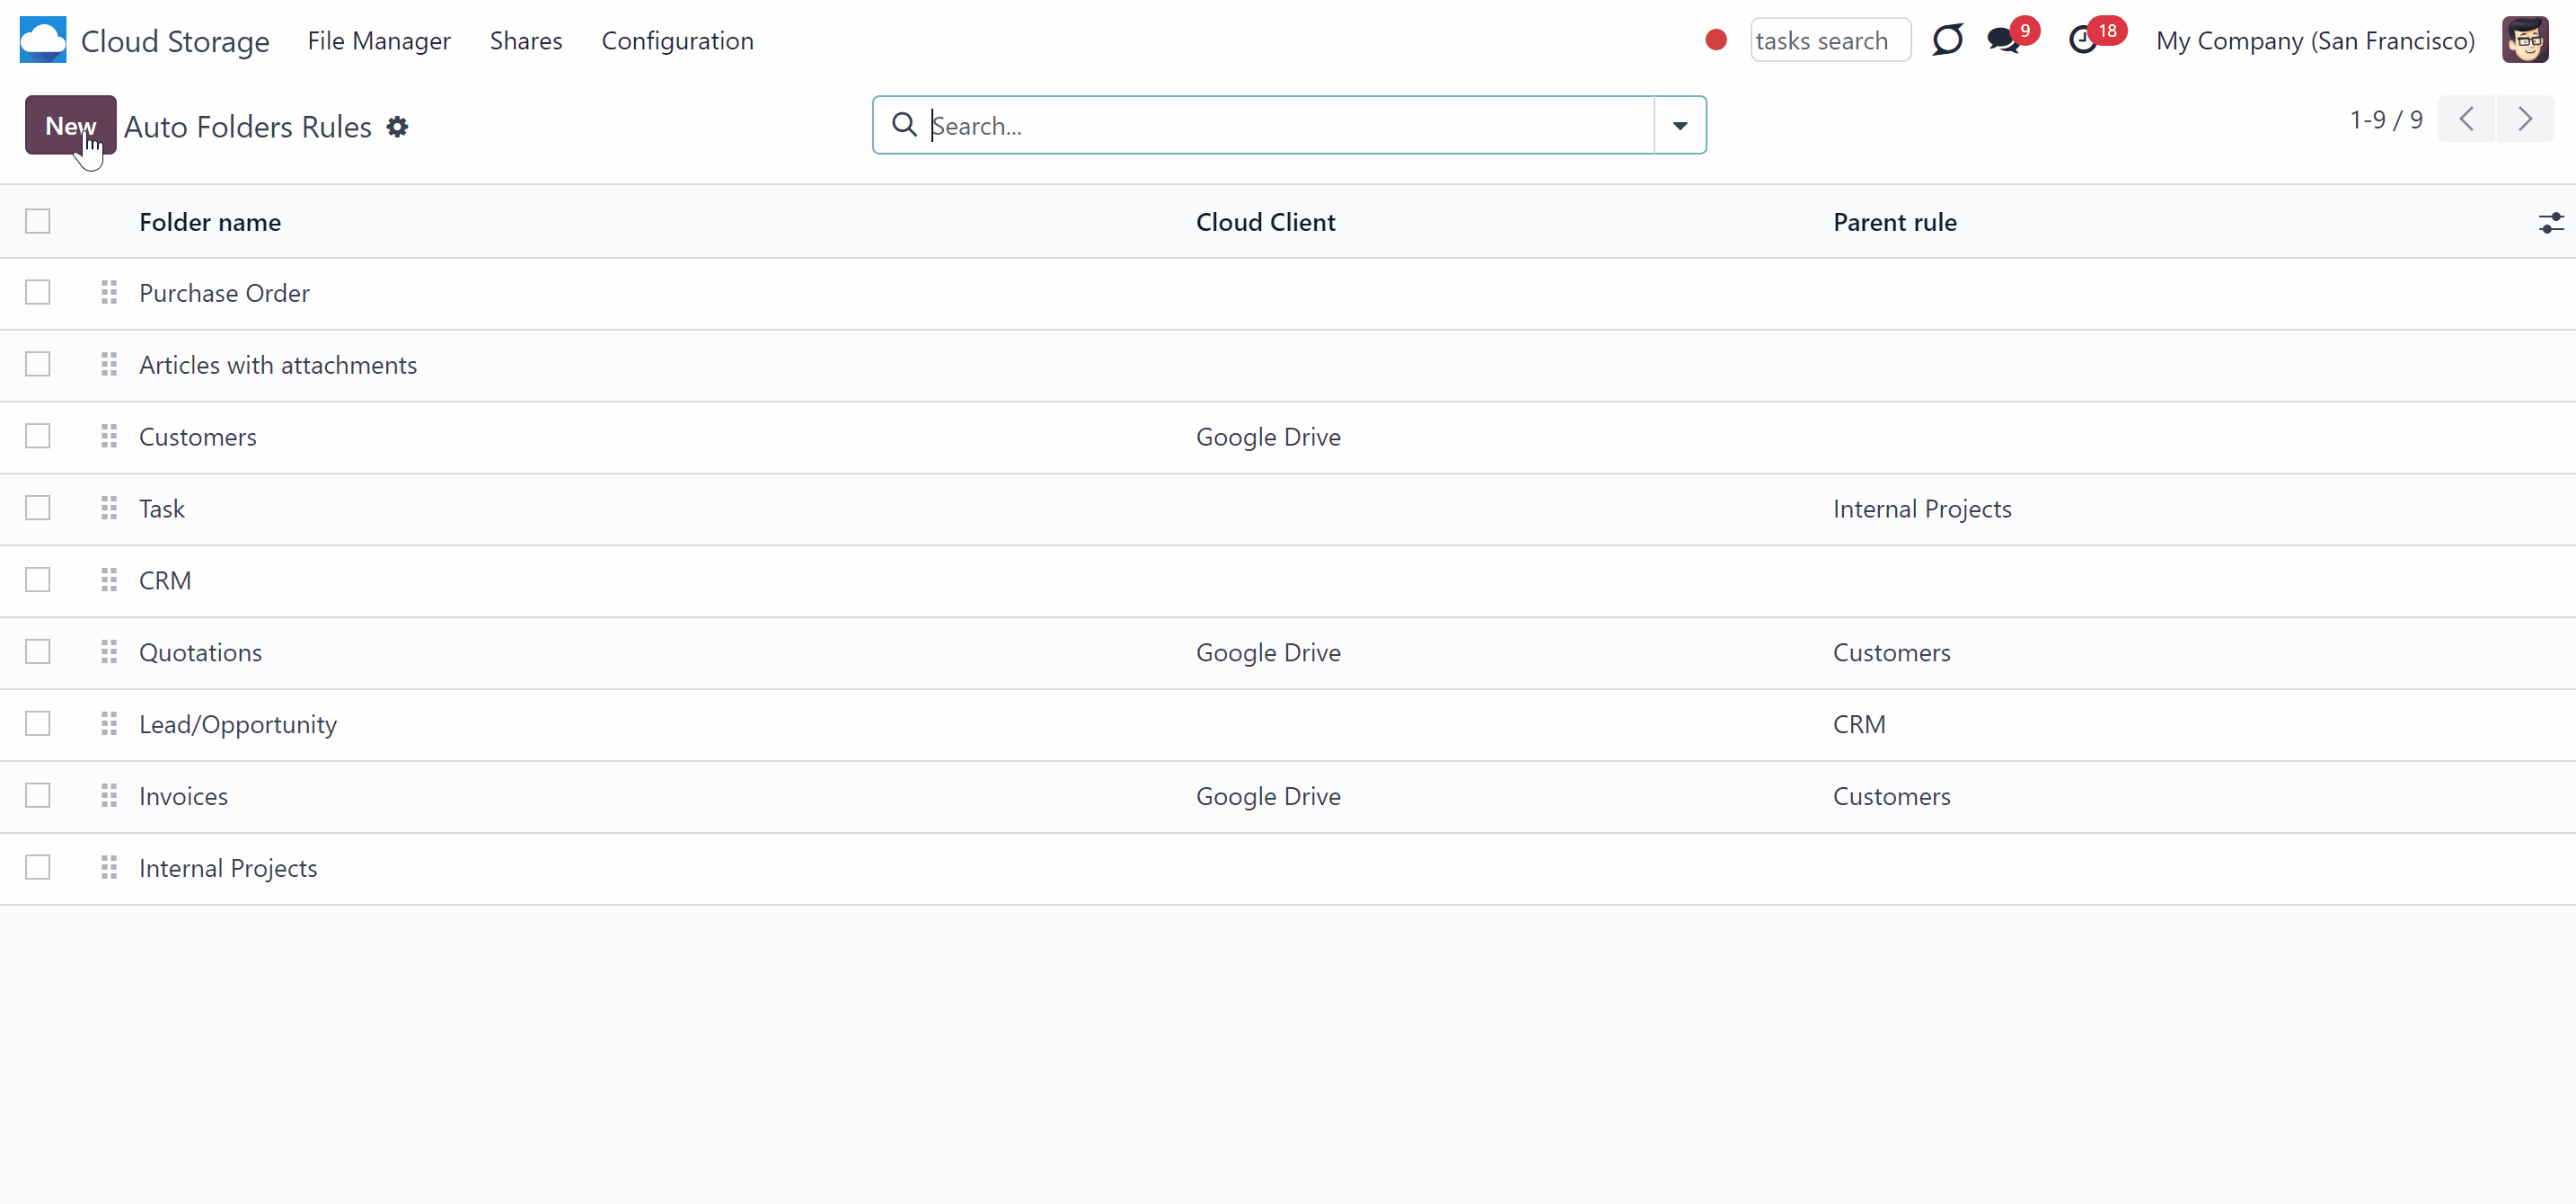Grab drag handle of Purchase Order row
This screenshot has height=1204, width=2576.
tap(109, 292)
